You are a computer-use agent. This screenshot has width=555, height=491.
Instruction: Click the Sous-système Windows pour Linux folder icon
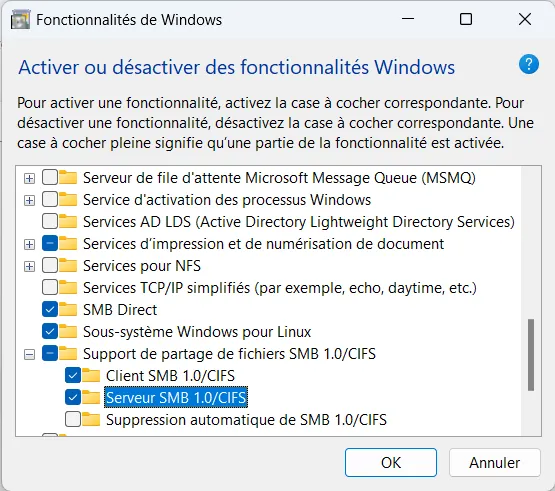pos(68,331)
